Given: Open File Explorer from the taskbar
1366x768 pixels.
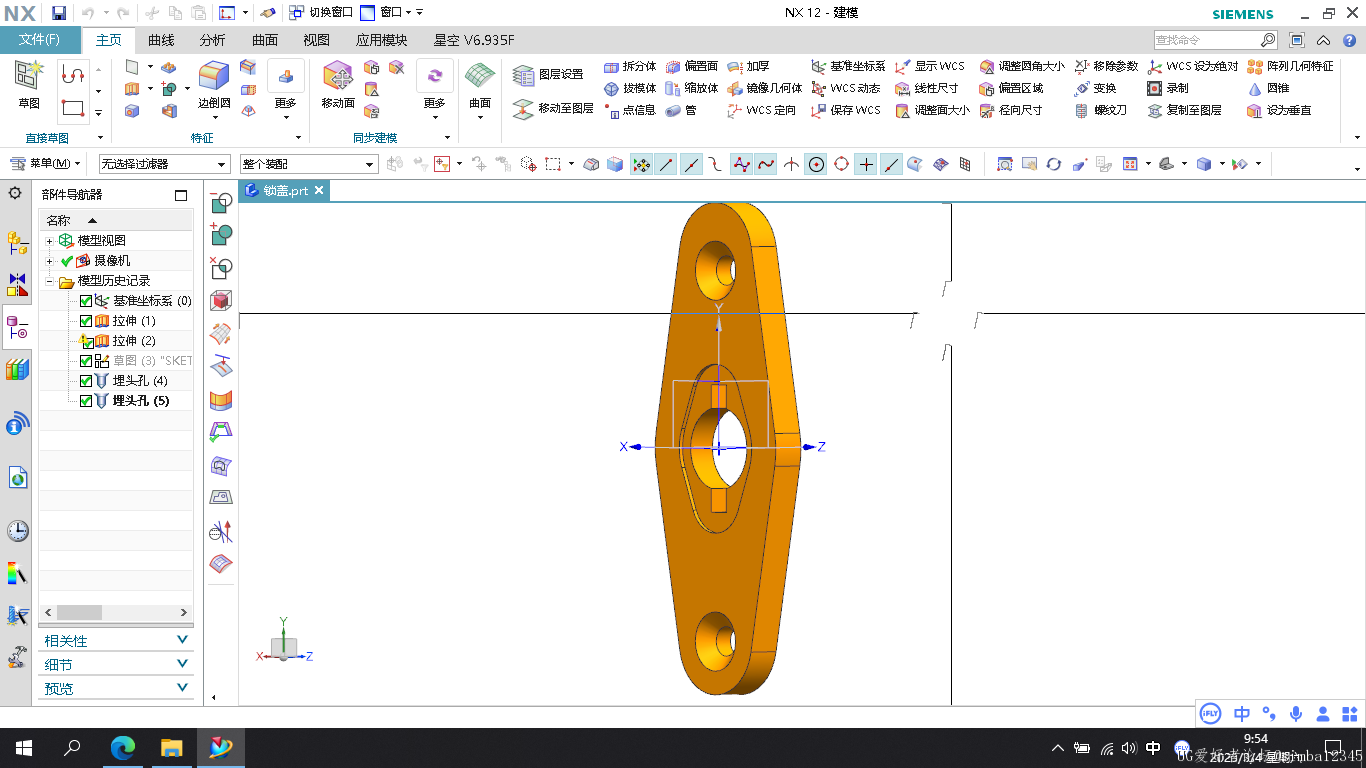Looking at the screenshot, I should point(171,747).
